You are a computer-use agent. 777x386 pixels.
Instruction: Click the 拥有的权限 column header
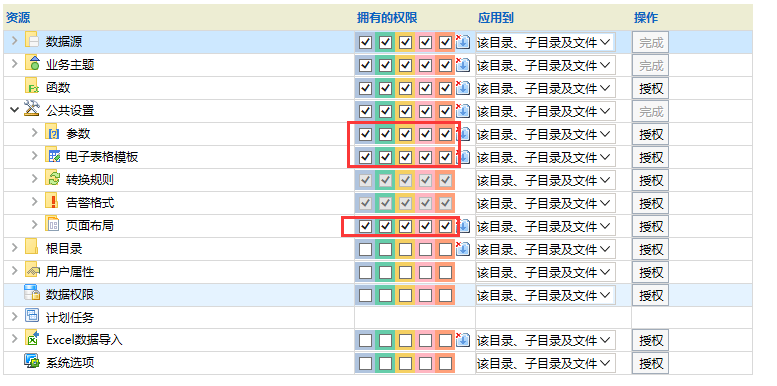pos(387,18)
